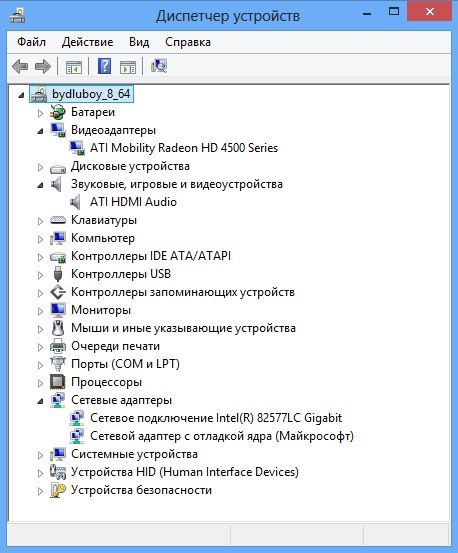Maximize the Диспетчер устройств window
Screen dimensions: 458x553
point(394,12)
